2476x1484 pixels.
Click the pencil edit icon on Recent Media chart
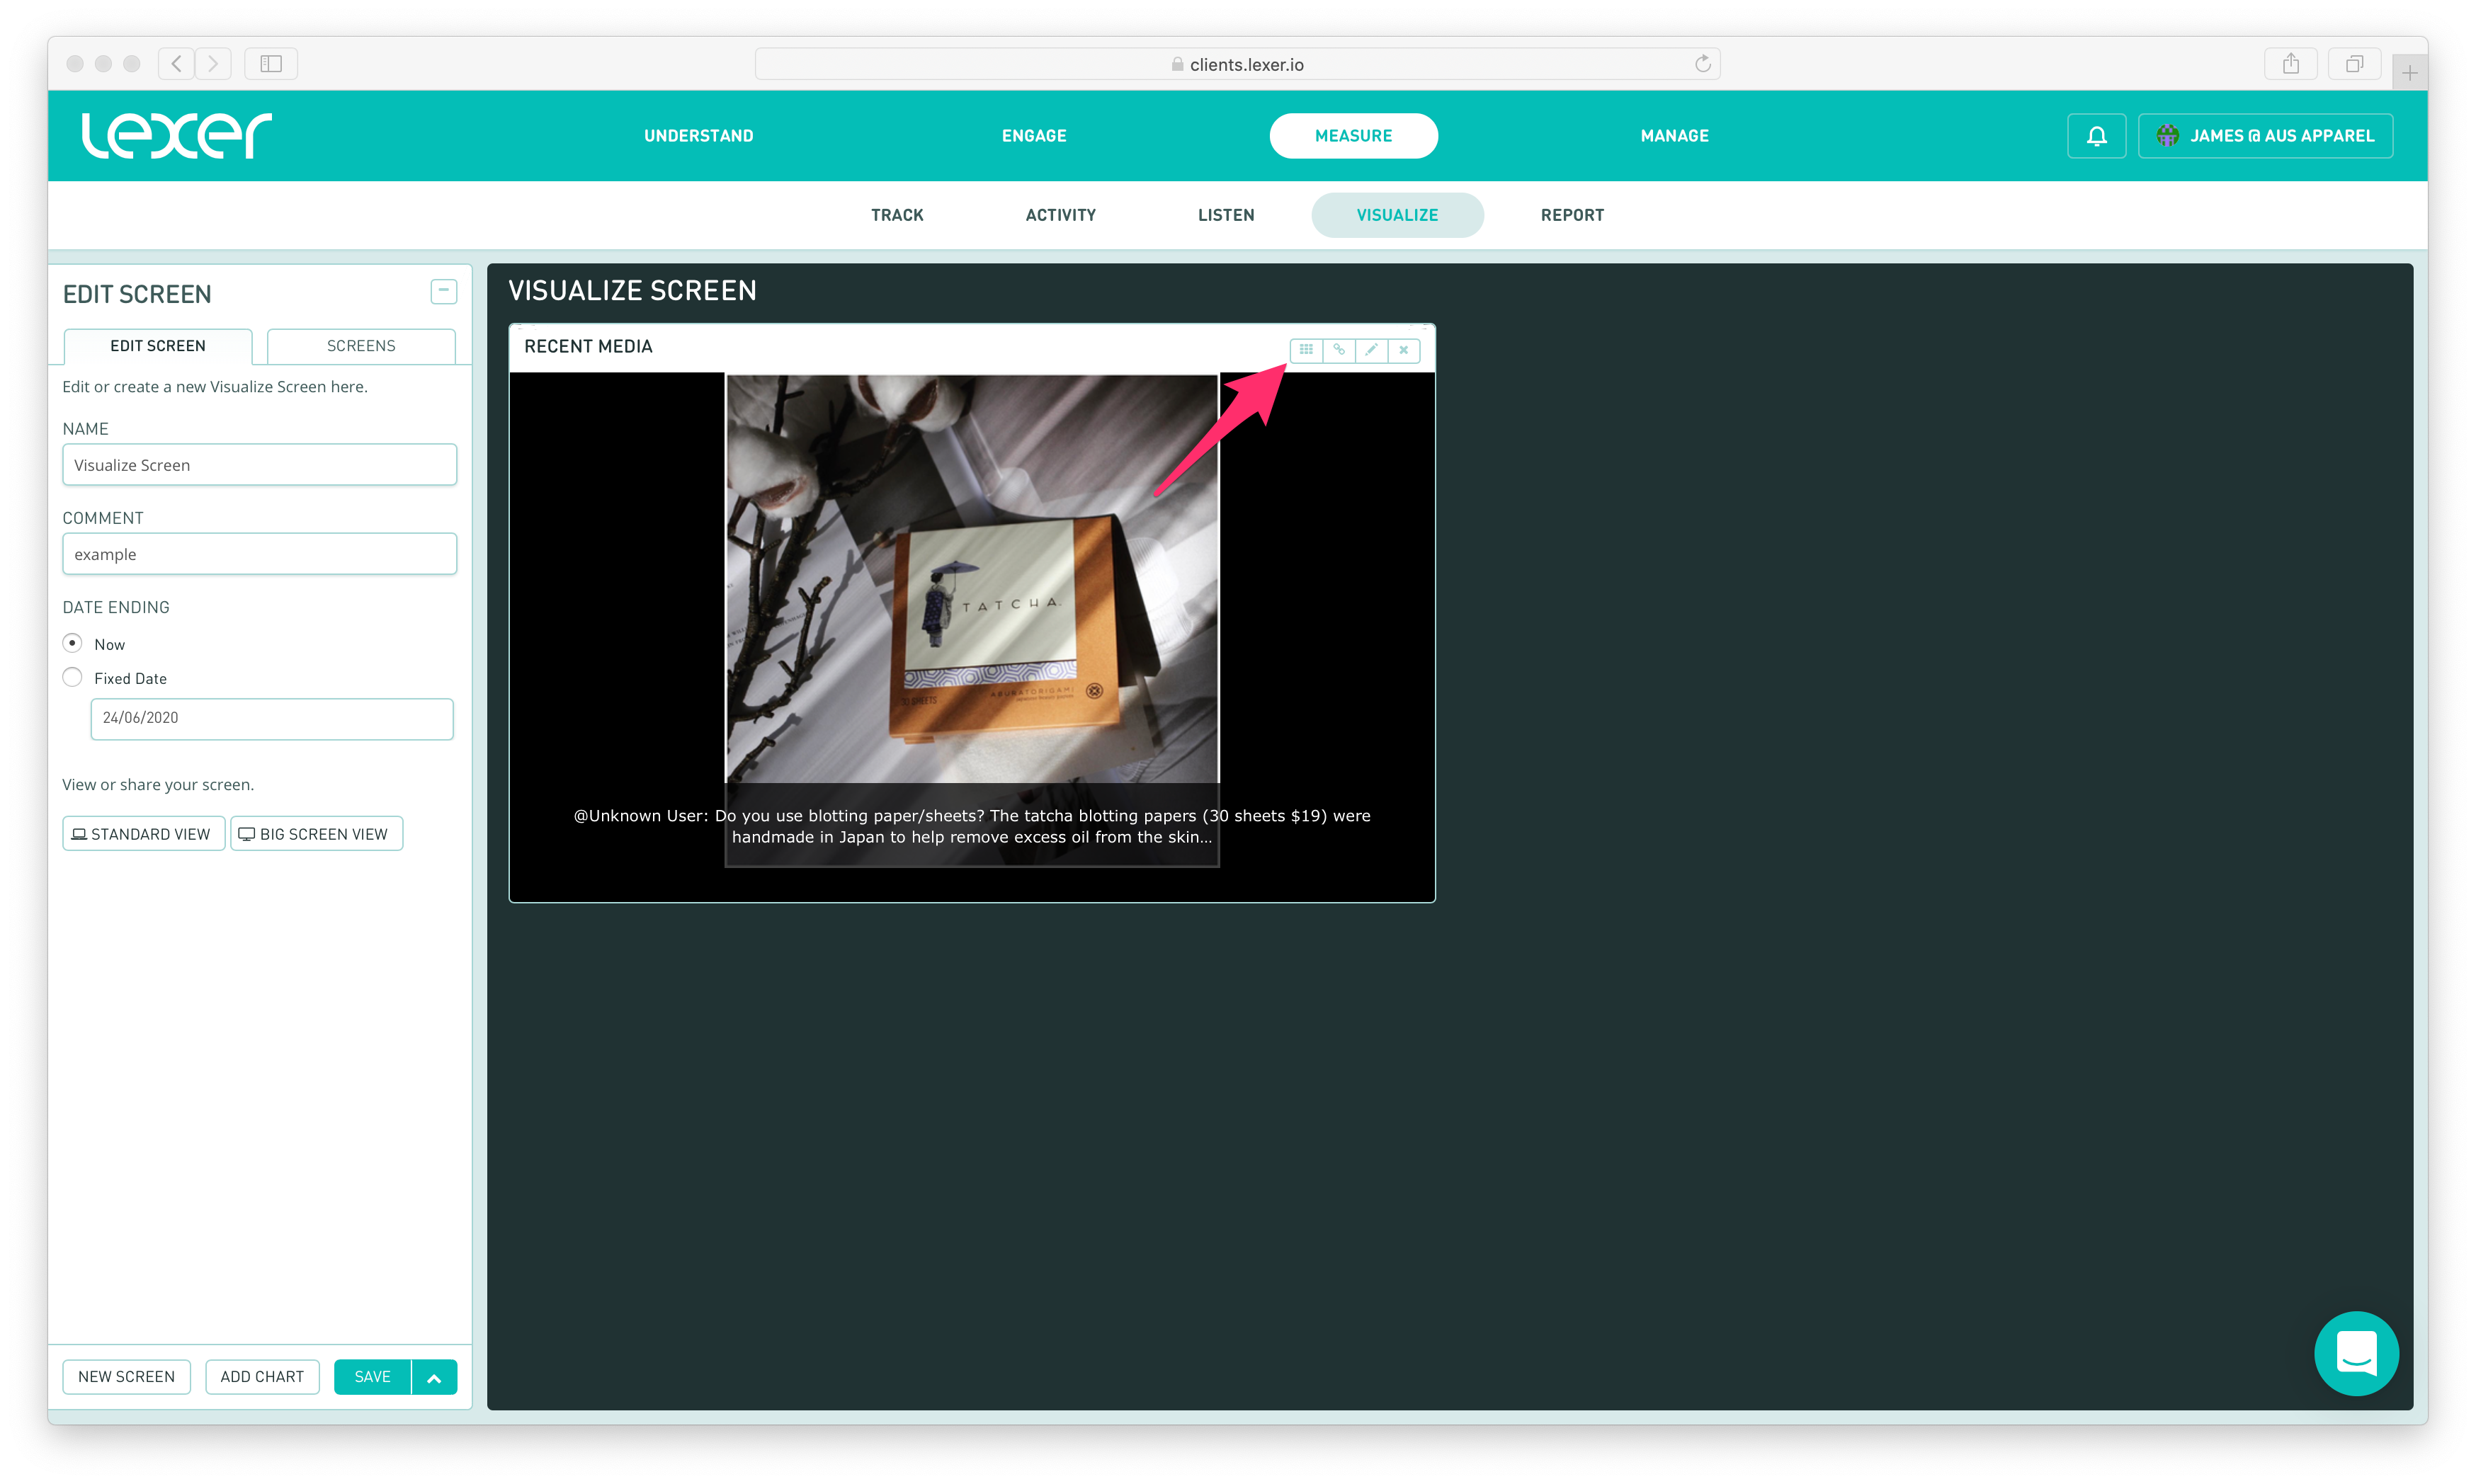coord(1371,350)
